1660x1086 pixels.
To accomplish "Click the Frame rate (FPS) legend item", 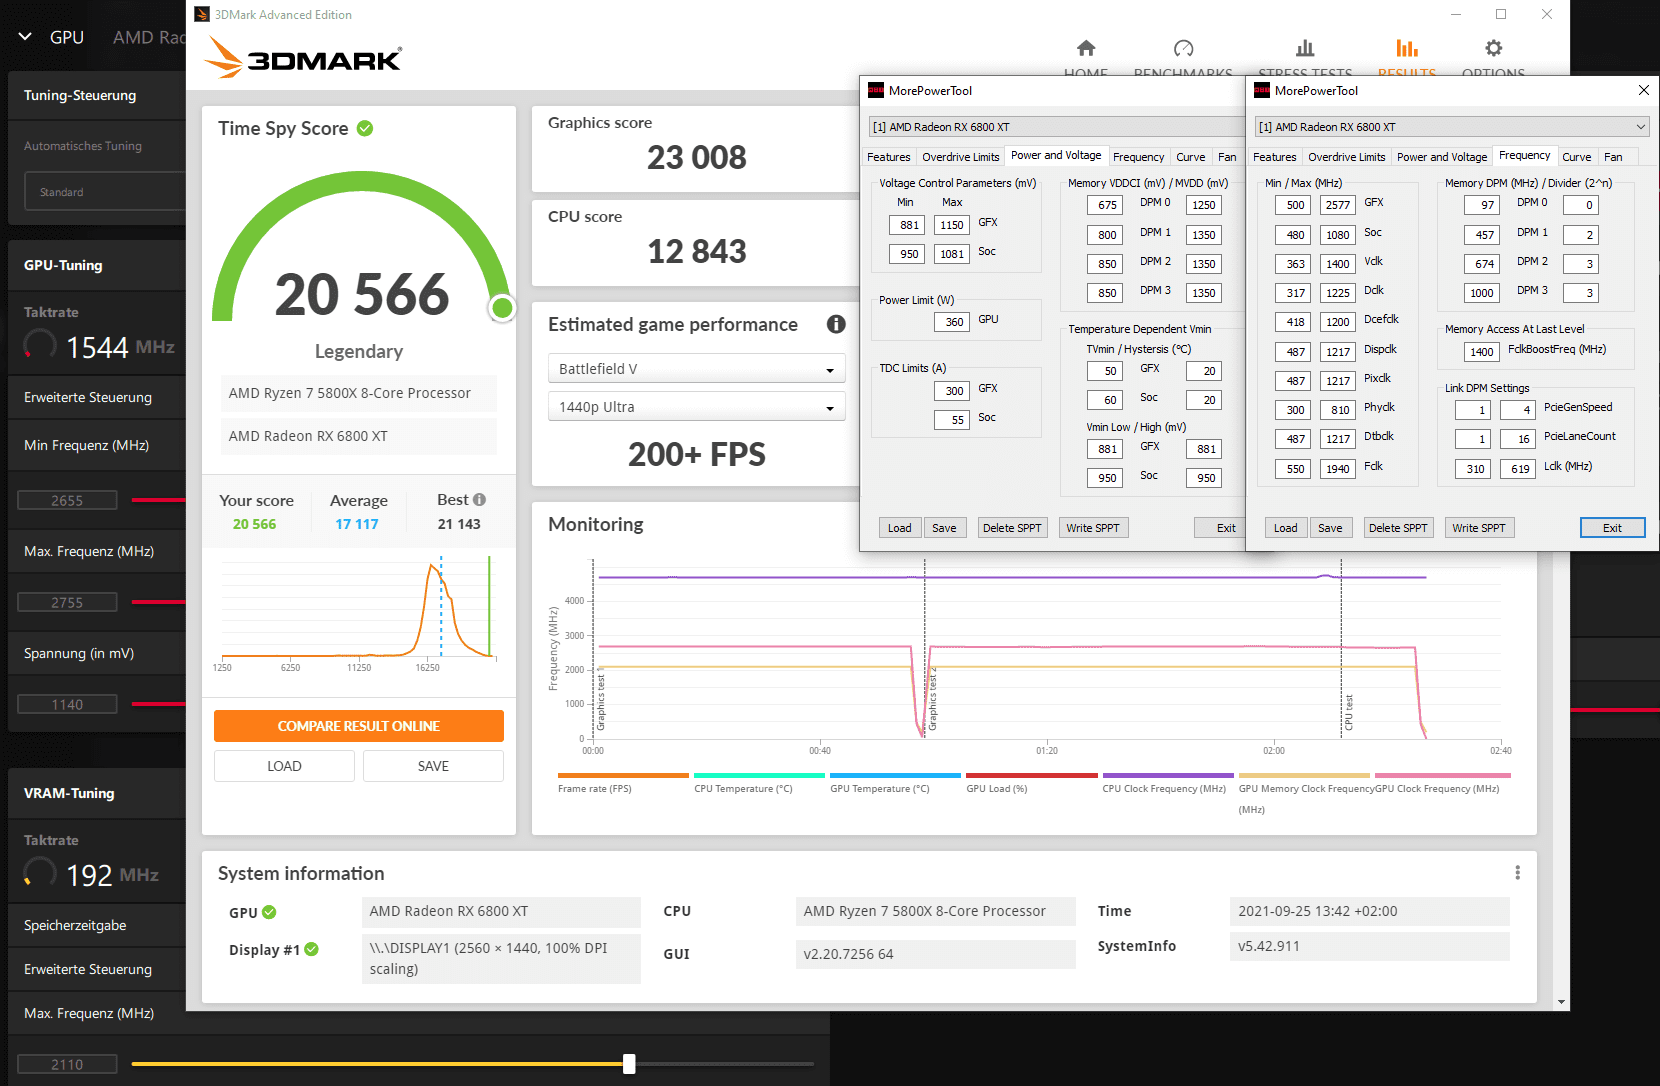I will coord(623,783).
